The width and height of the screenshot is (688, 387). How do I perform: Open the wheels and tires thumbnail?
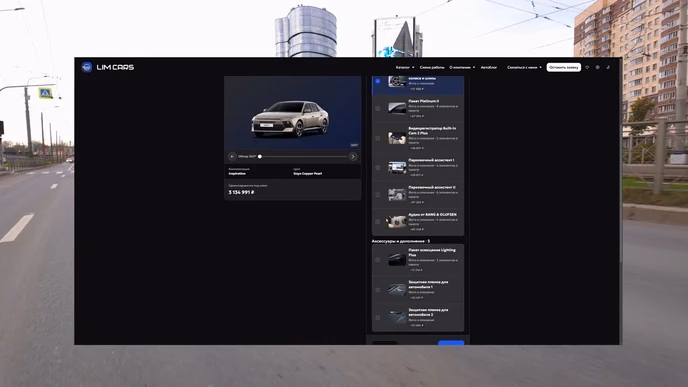click(x=397, y=81)
